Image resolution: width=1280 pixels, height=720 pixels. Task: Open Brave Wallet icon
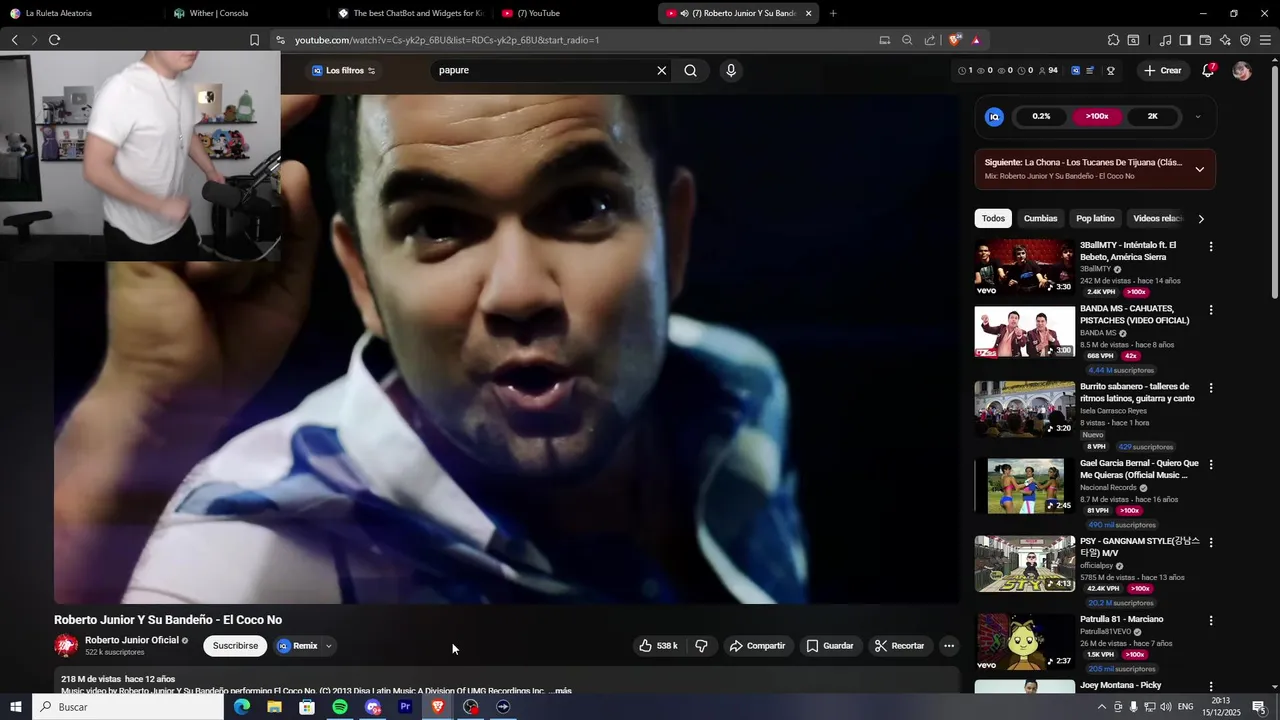click(1205, 40)
